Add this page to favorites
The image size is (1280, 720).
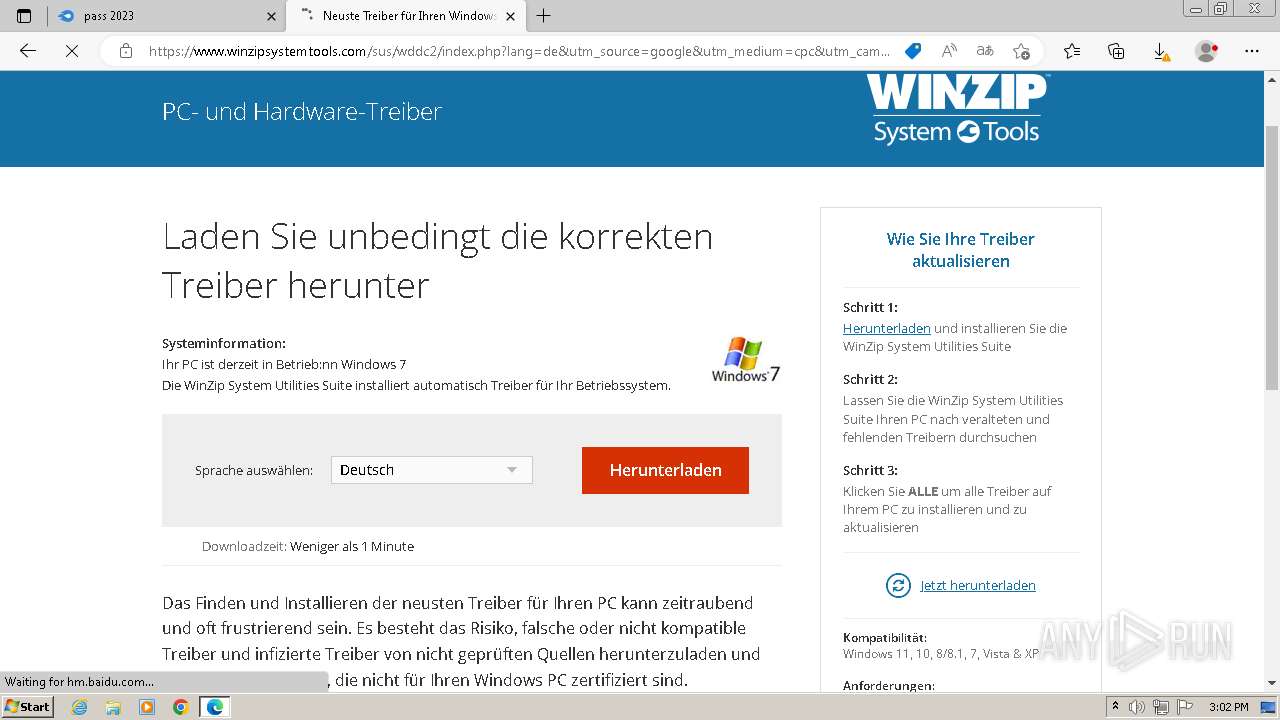coord(1021,51)
